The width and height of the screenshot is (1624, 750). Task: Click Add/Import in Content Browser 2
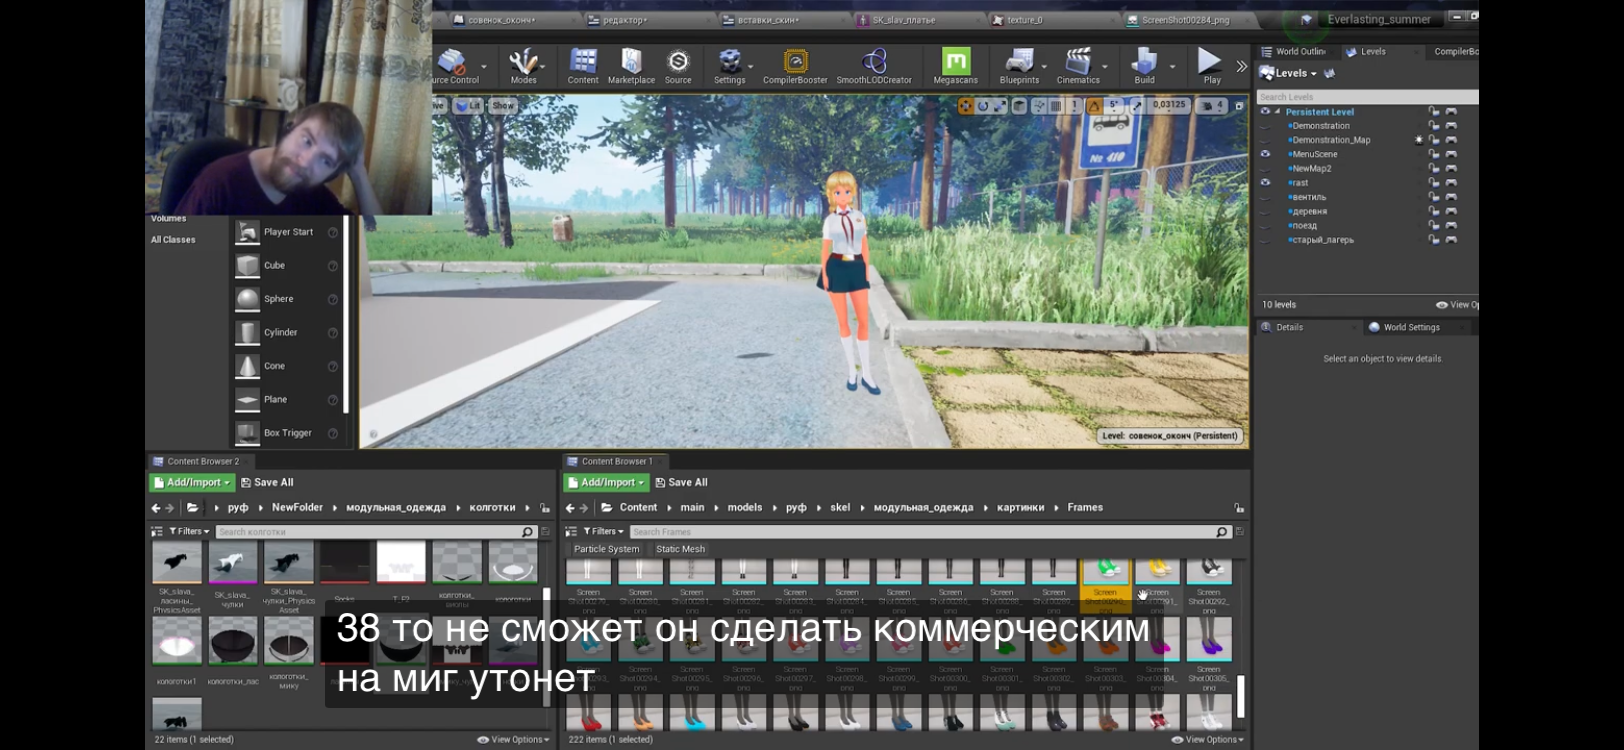(x=192, y=482)
